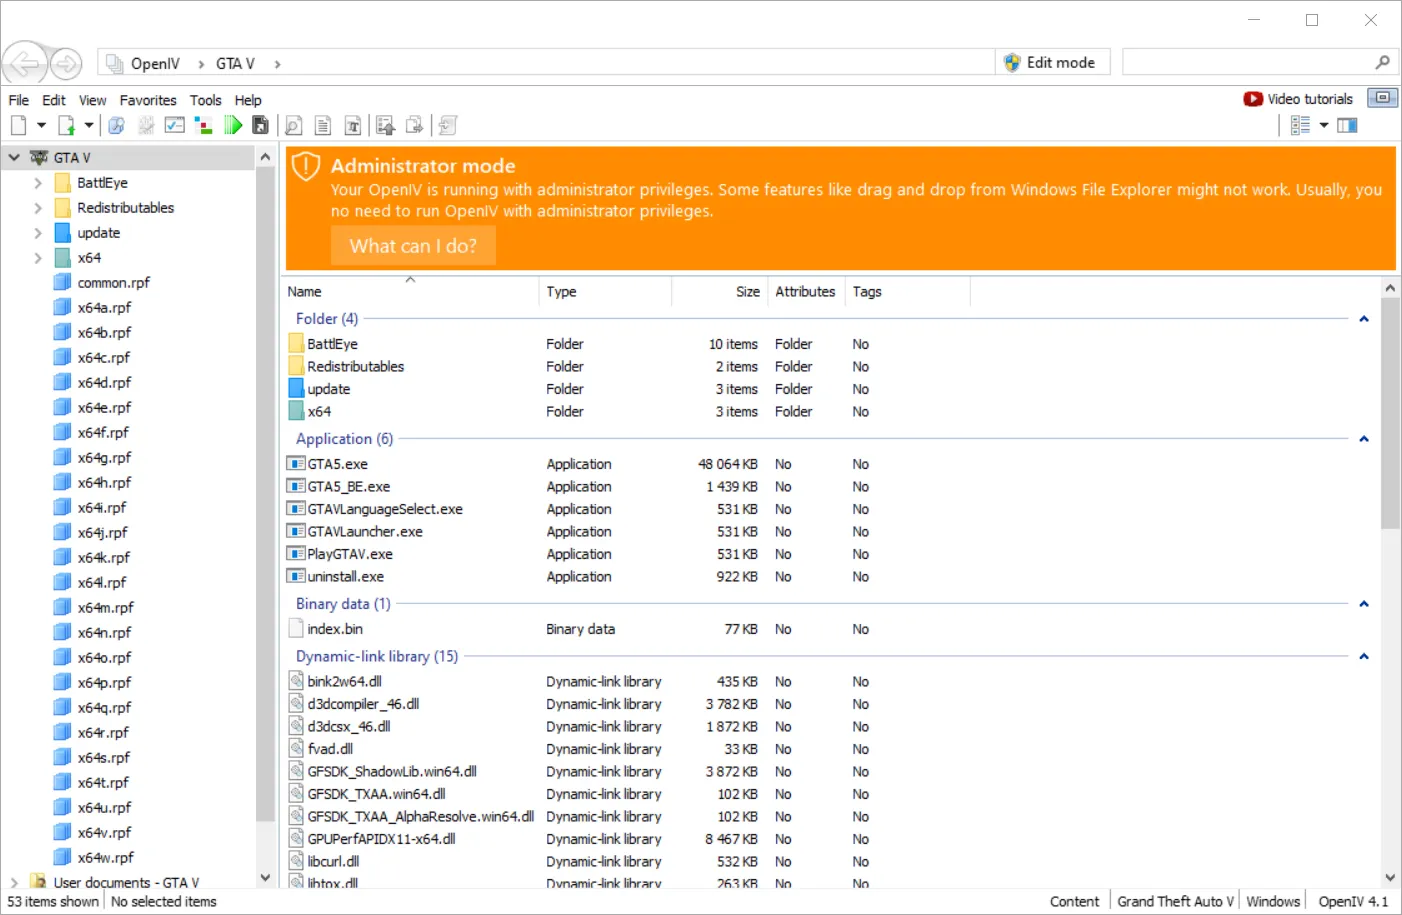Toggle the preview pane layout icon
This screenshot has width=1402, height=915.
click(1347, 125)
